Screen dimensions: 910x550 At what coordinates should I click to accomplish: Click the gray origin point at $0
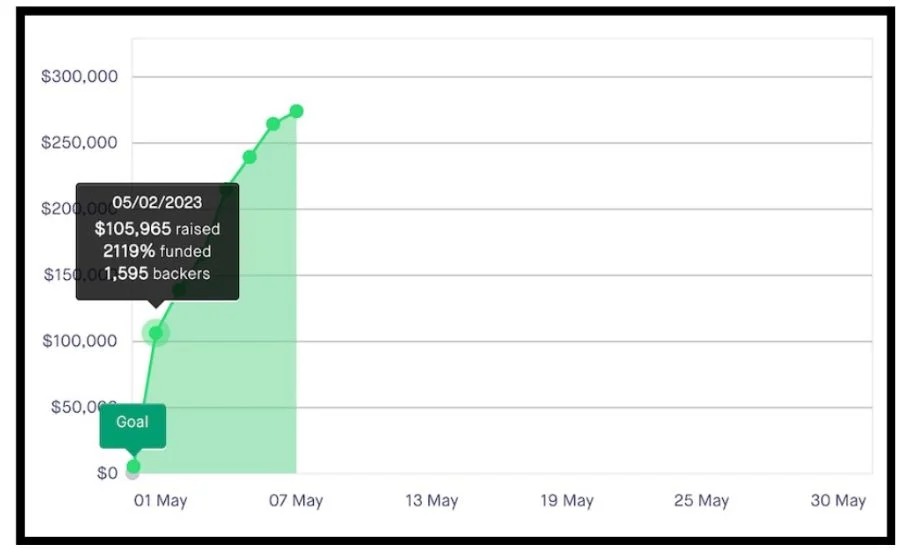click(132, 473)
